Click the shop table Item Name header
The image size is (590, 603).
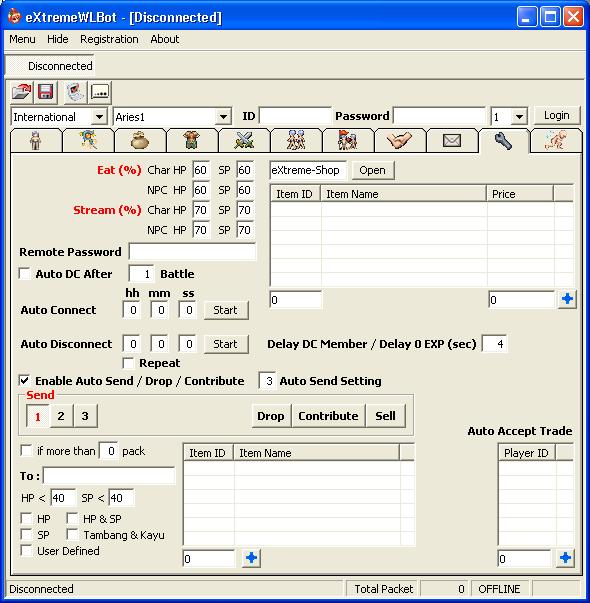point(403,194)
